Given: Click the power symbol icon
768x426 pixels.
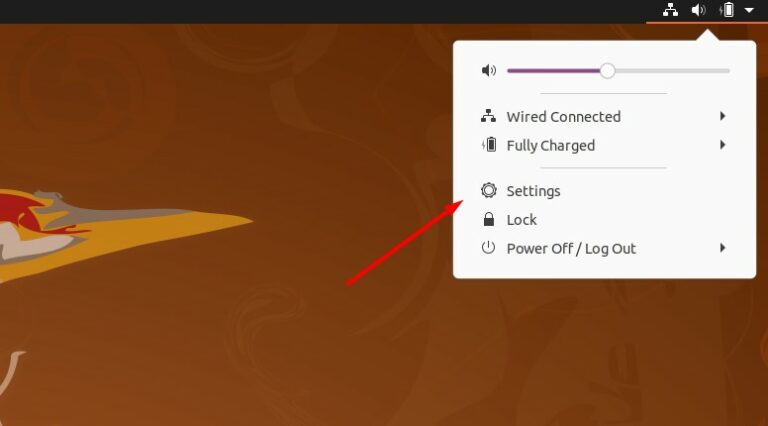Looking at the screenshot, I should coord(488,248).
